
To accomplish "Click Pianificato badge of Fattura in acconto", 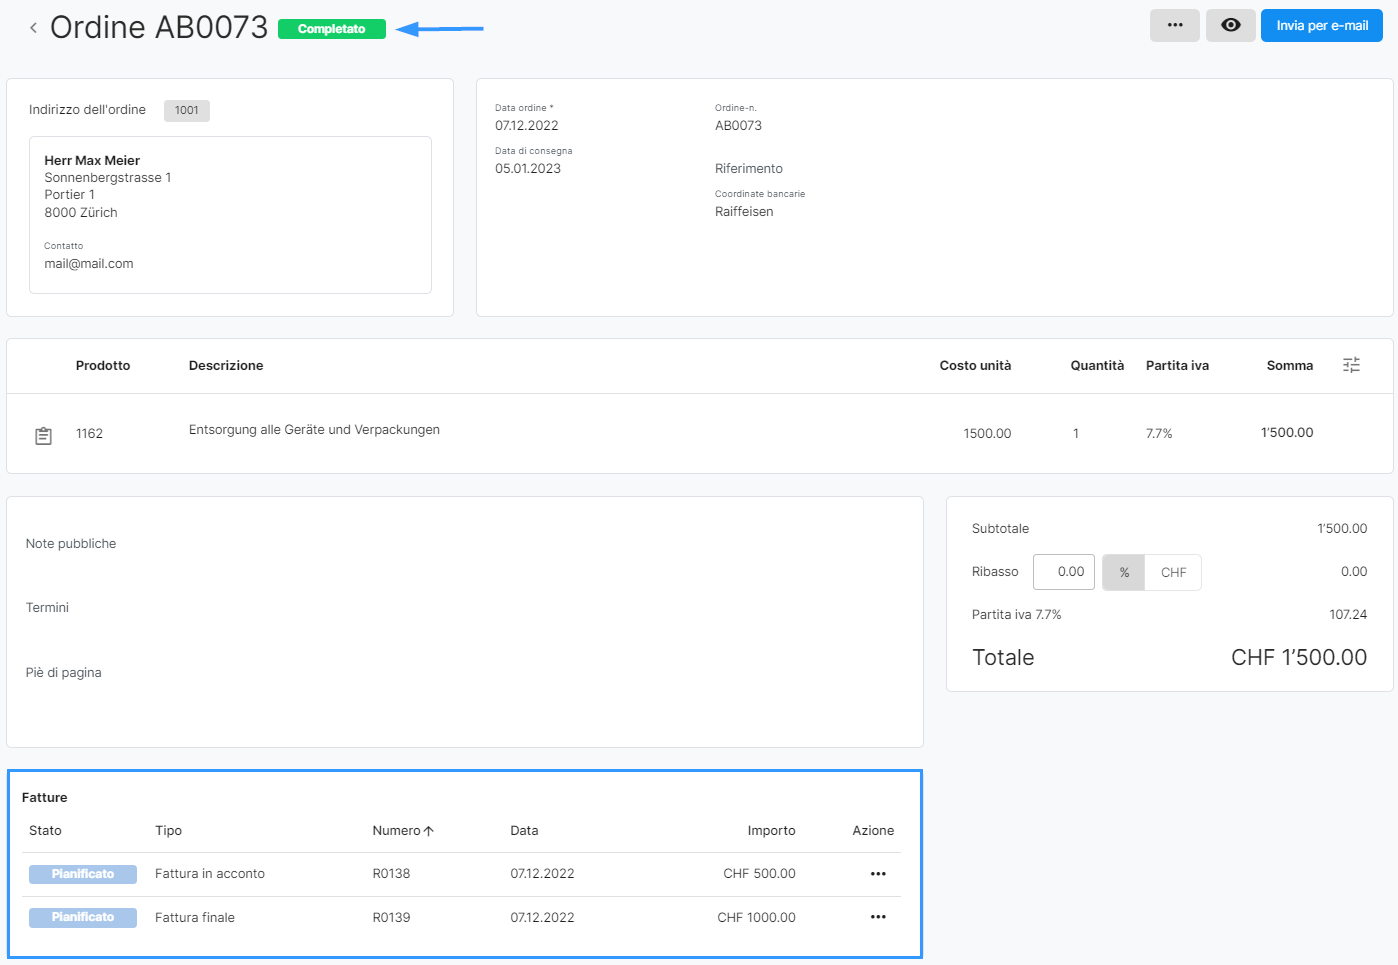I will click(83, 874).
